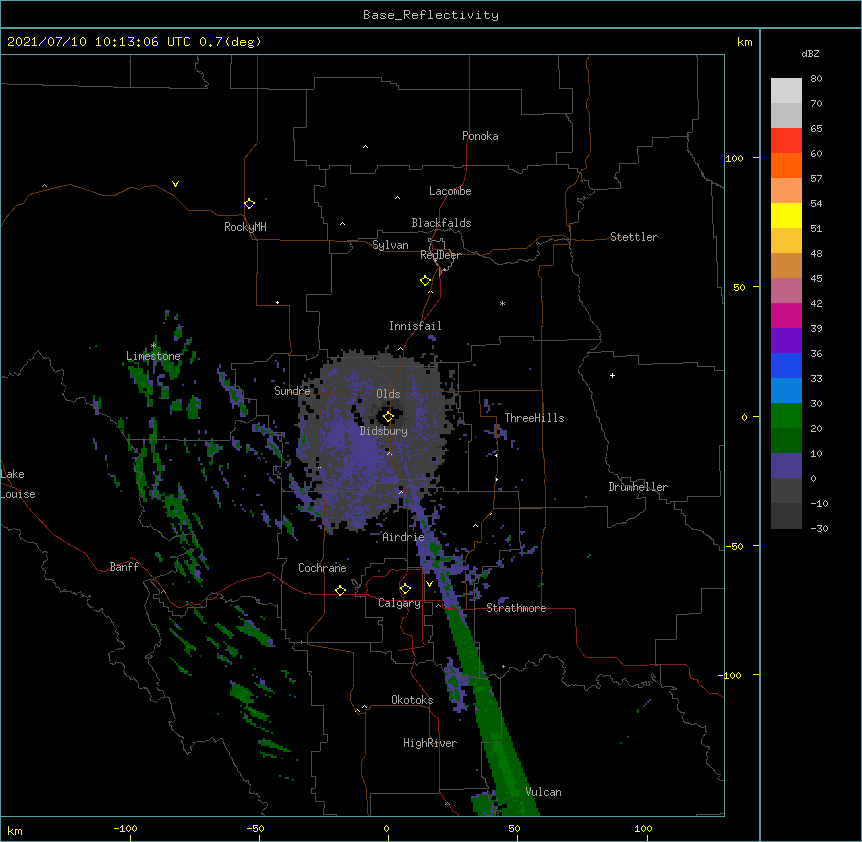Image resolution: width=862 pixels, height=842 pixels.
Task: Click the yellow diamond marker below Cochrane
Action: click(x=340, y=590)
